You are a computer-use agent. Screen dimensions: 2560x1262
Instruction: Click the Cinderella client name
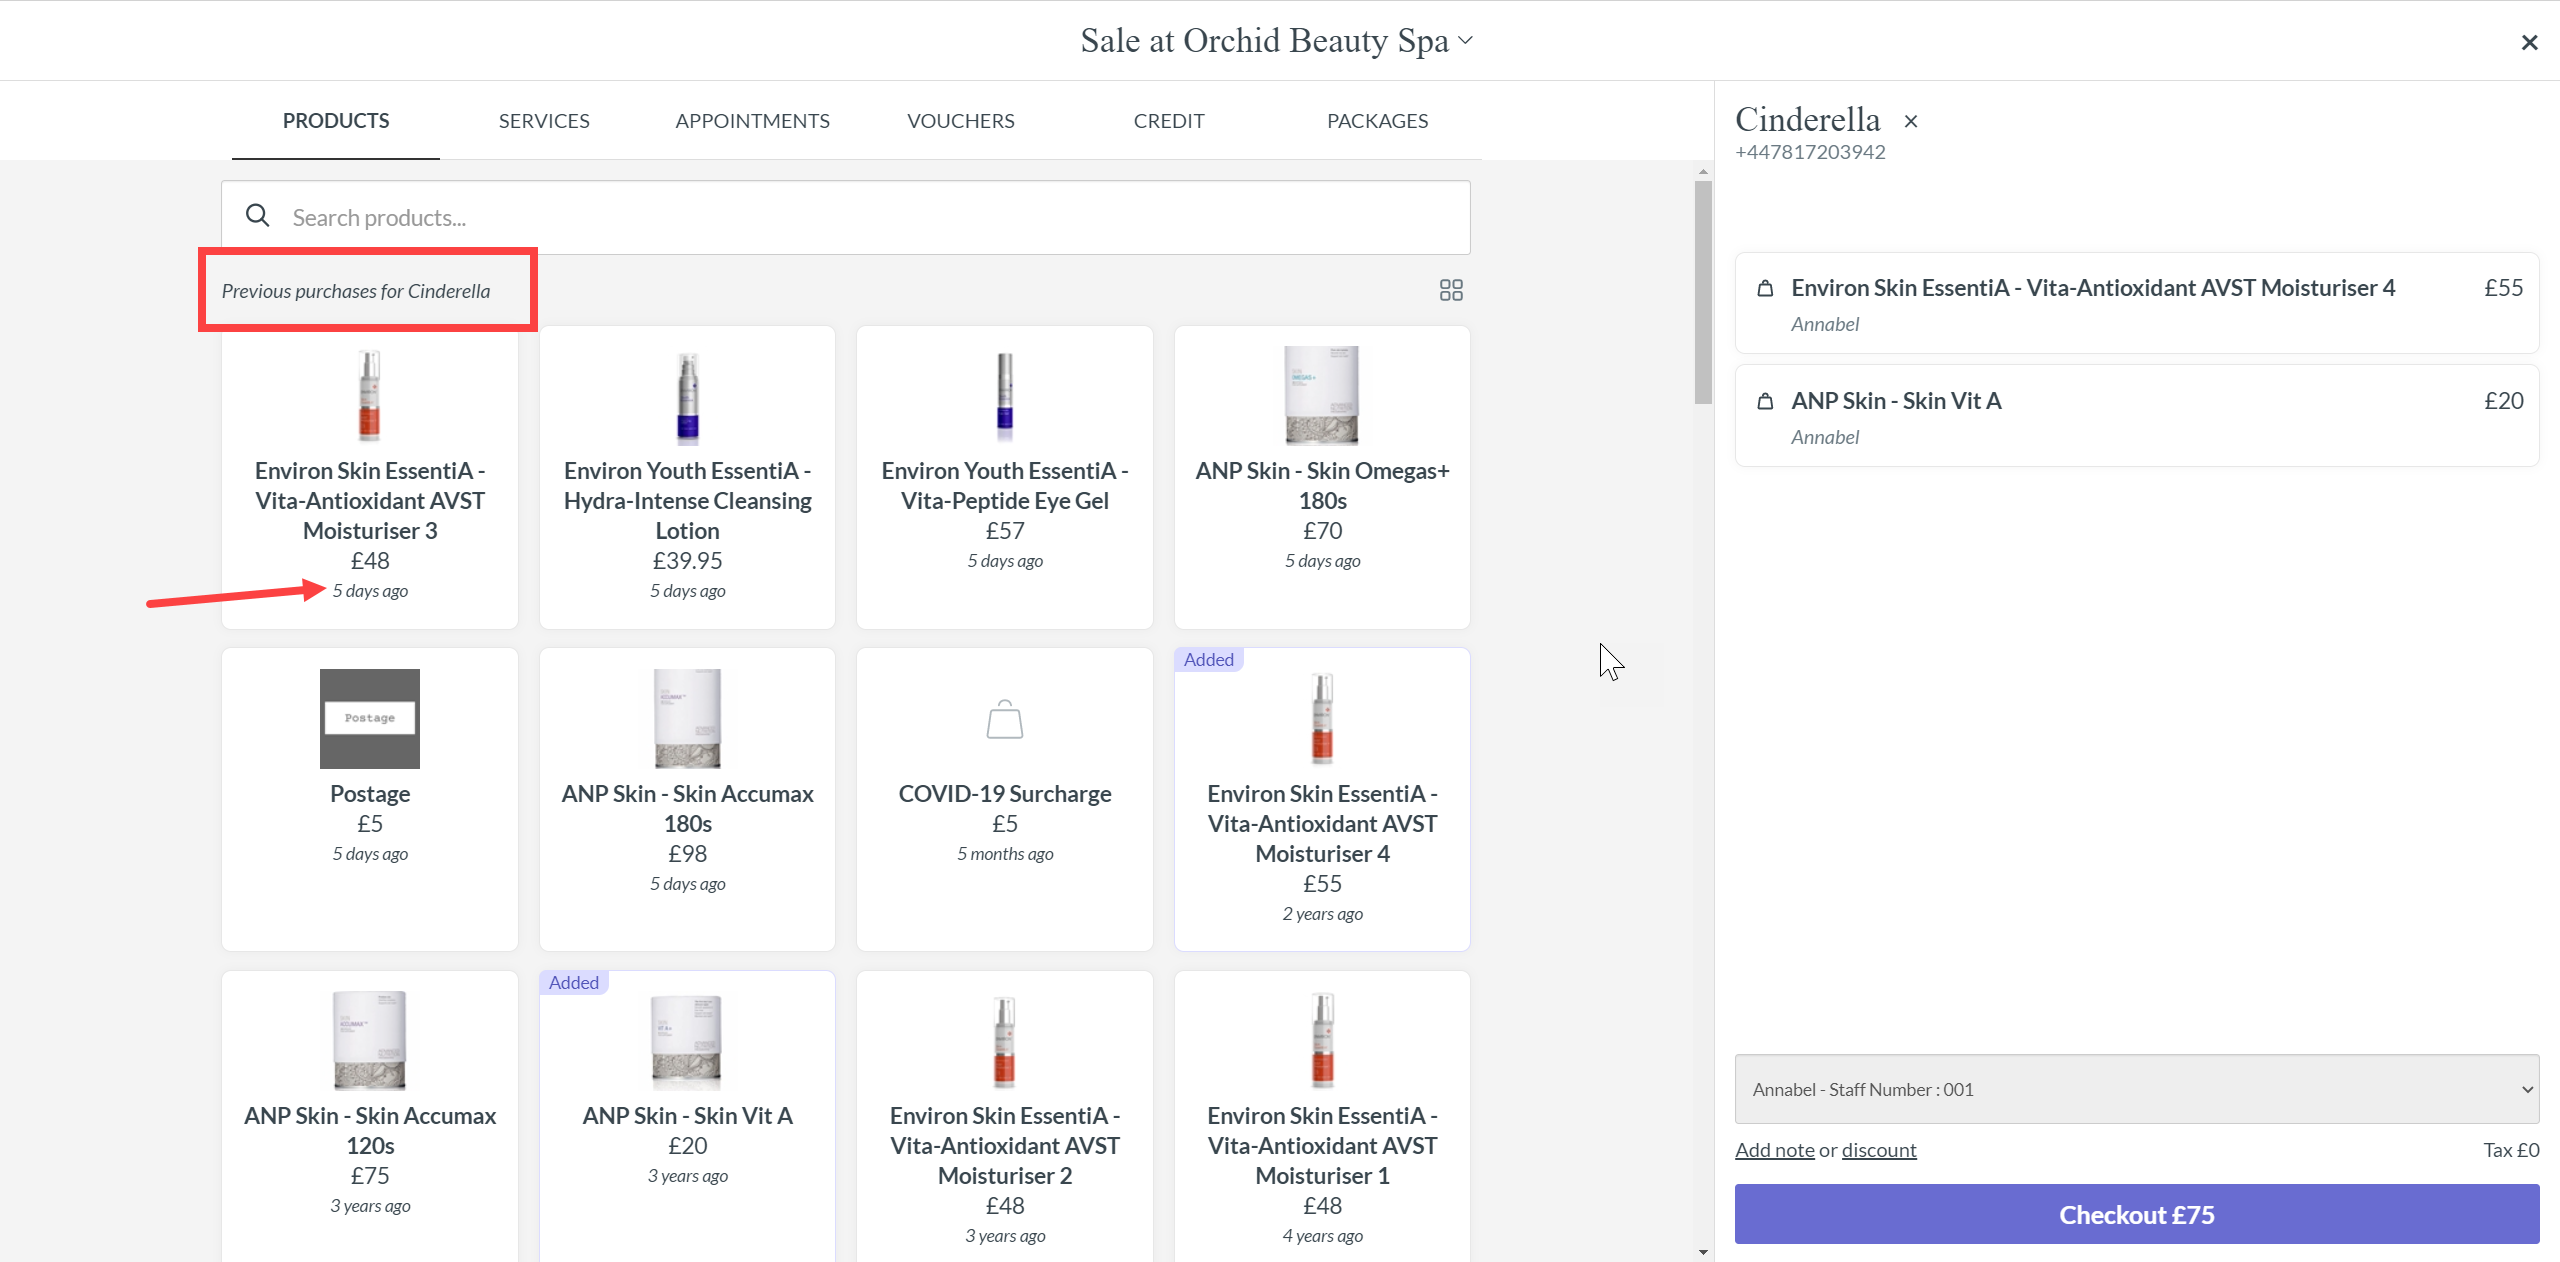(1807, 119)
